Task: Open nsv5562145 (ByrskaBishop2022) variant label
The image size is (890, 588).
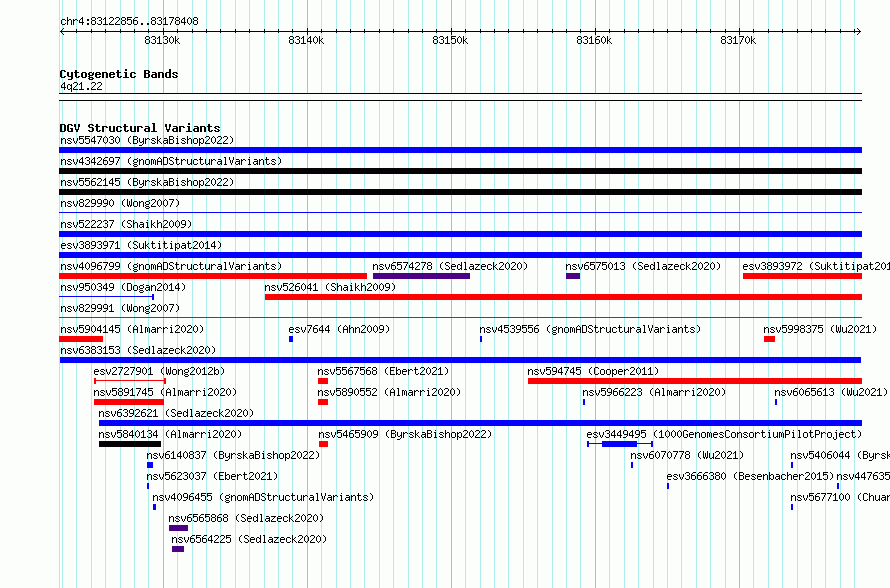Action: (x=147, y=182)
